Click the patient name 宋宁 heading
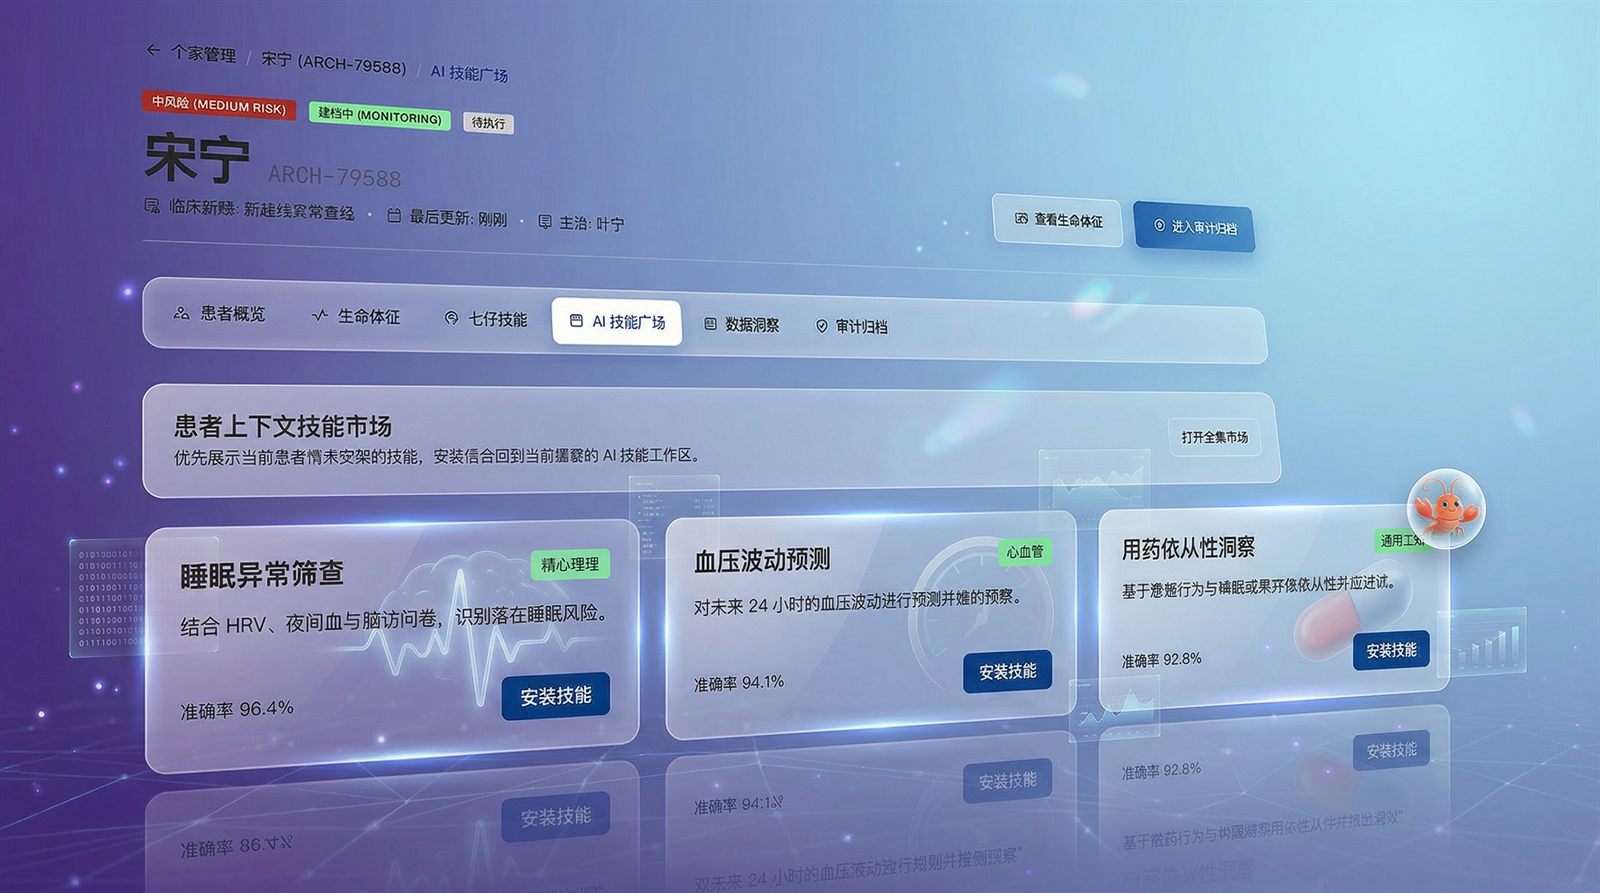This screenshot has width=1600, height=893. pos(196,159)
